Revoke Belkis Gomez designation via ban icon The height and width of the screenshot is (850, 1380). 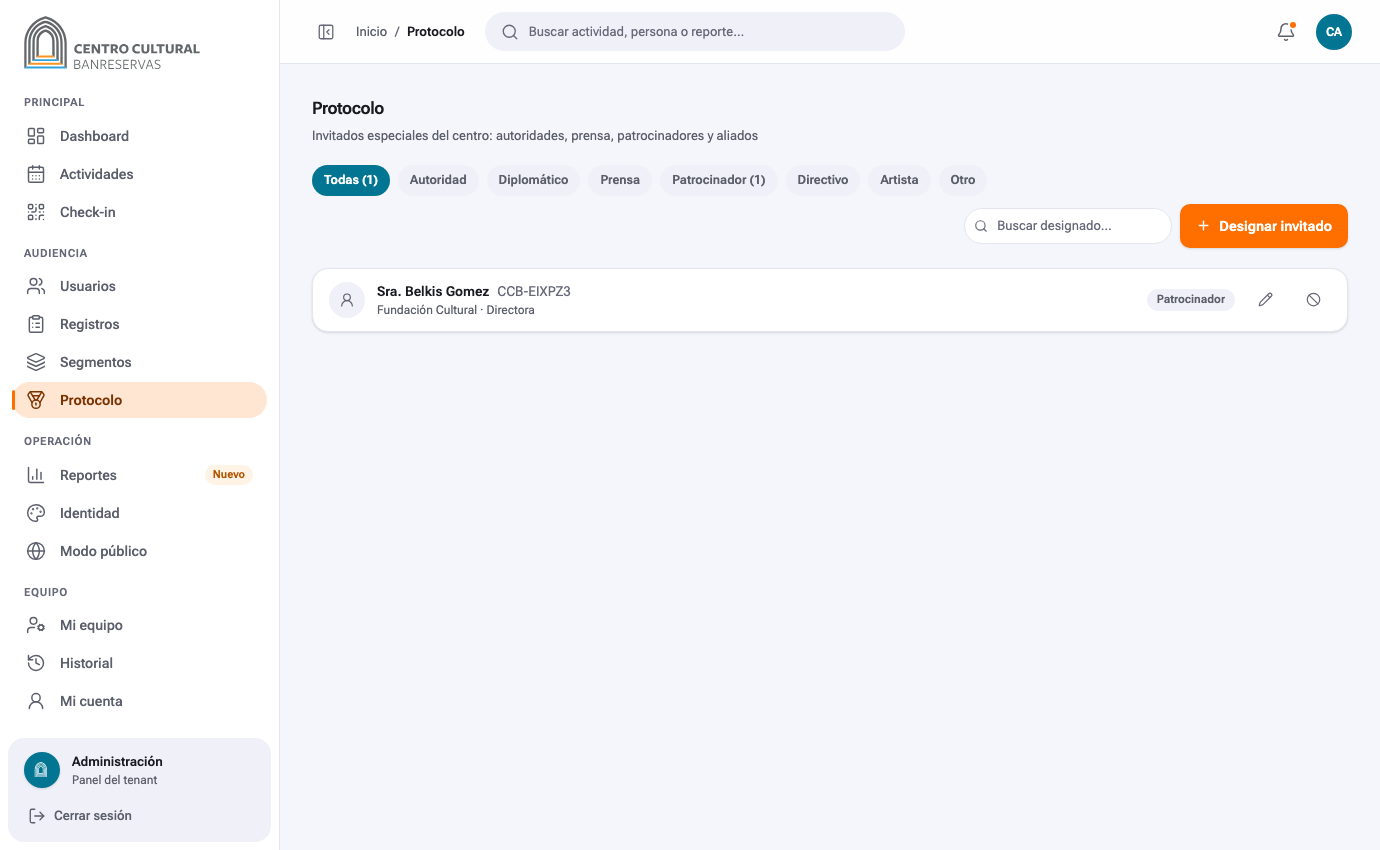click(1314, 299)
